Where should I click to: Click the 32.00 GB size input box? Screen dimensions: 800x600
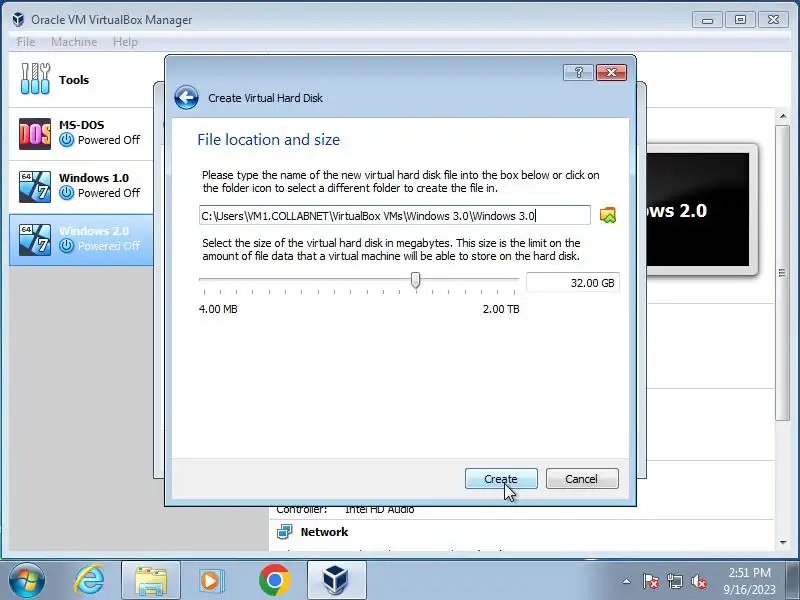tap(573, 283)
